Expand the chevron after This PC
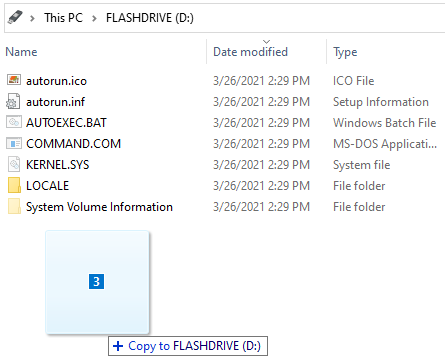This screenshot has height=361, width=445. [94, 18]
